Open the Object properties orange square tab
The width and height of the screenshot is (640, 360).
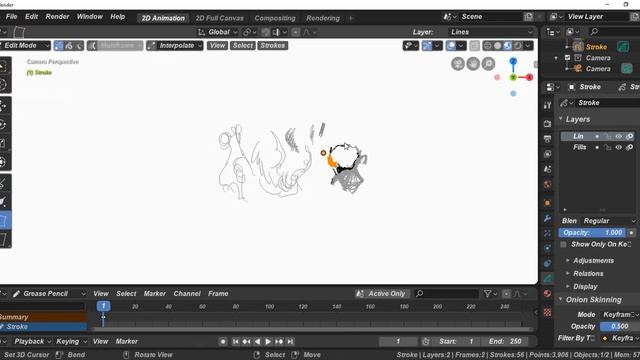547,203
